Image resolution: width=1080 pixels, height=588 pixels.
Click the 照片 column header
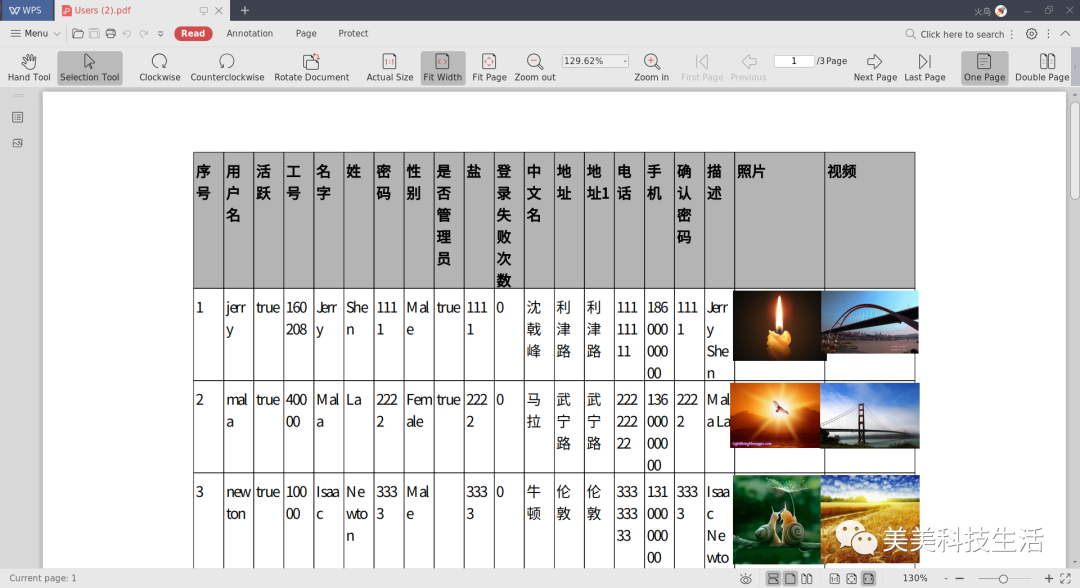pyautogui.click(x=779, y=220)
